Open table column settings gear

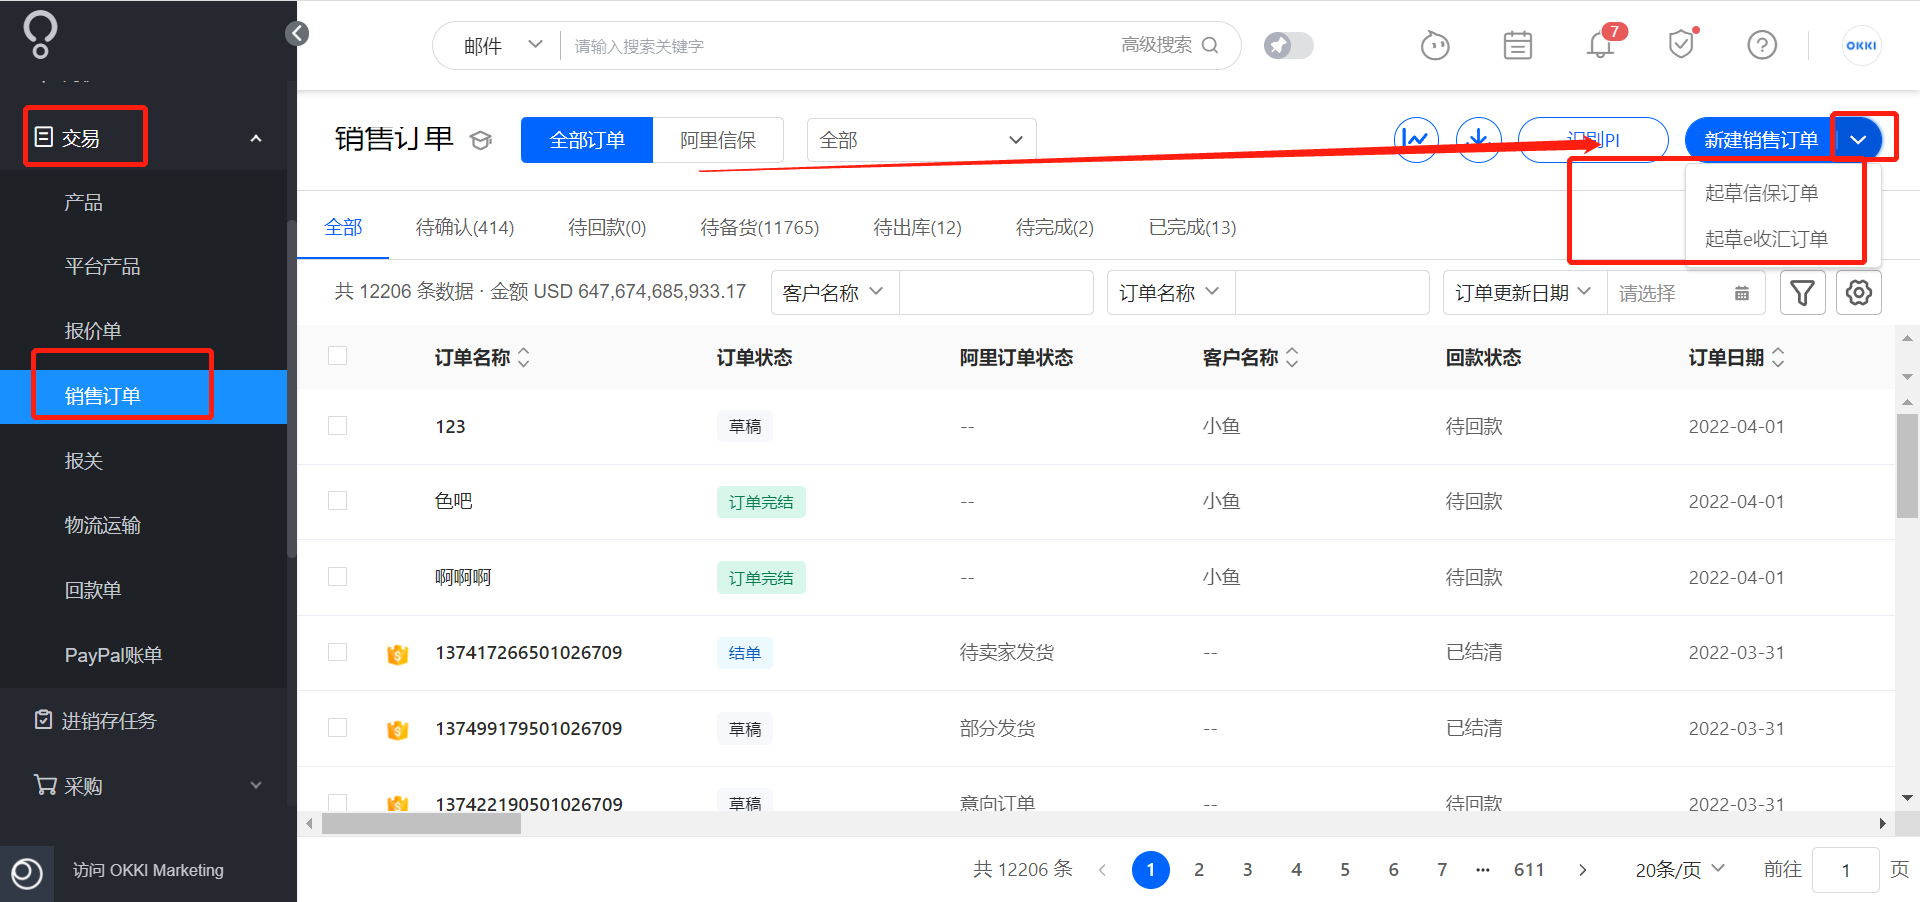tap(1859, 293)
